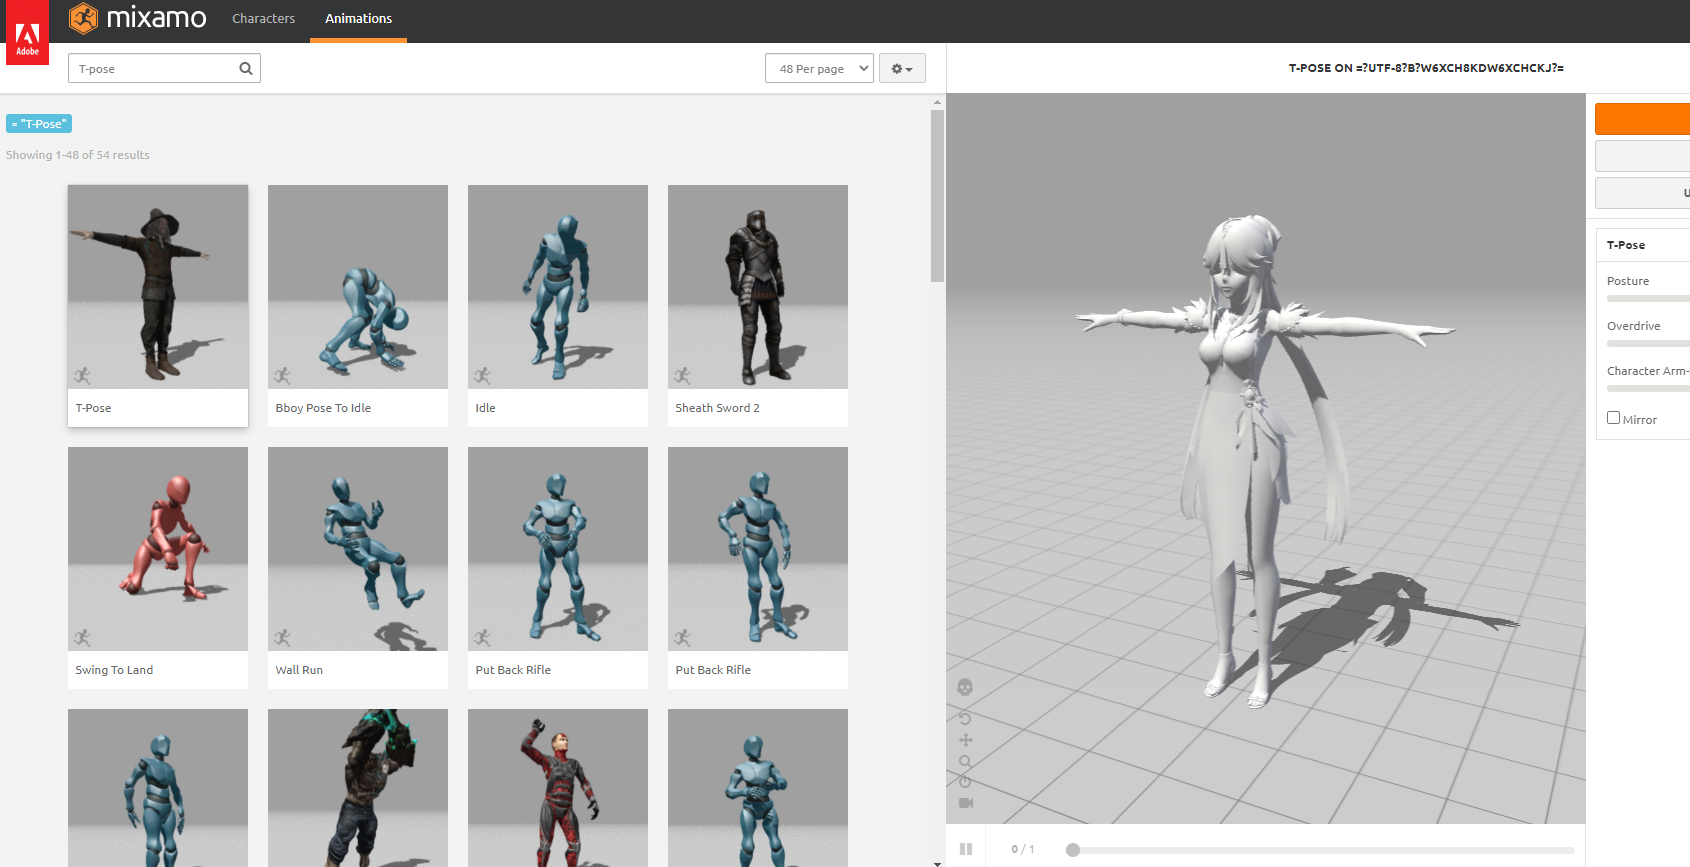
Task: Toggle the Mirror checkbox
Action: tap(1613, 418)
